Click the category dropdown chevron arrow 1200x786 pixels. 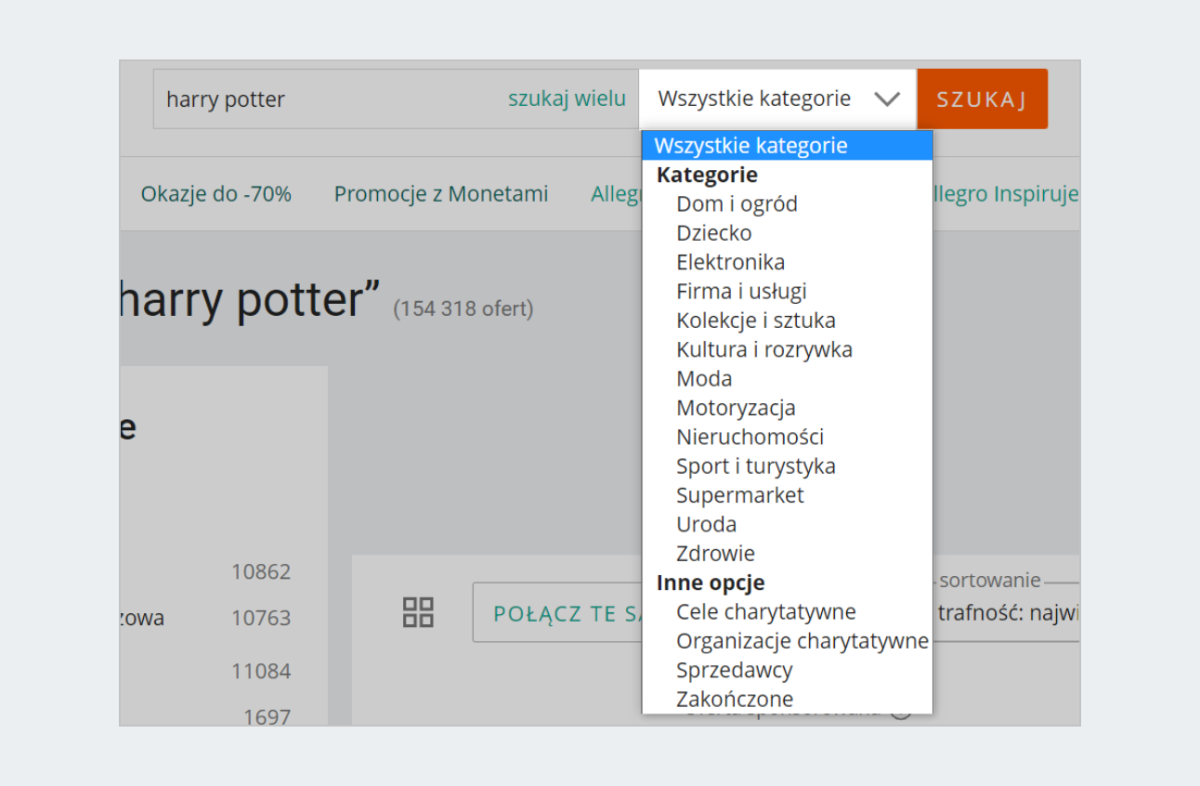click(886, 99)
